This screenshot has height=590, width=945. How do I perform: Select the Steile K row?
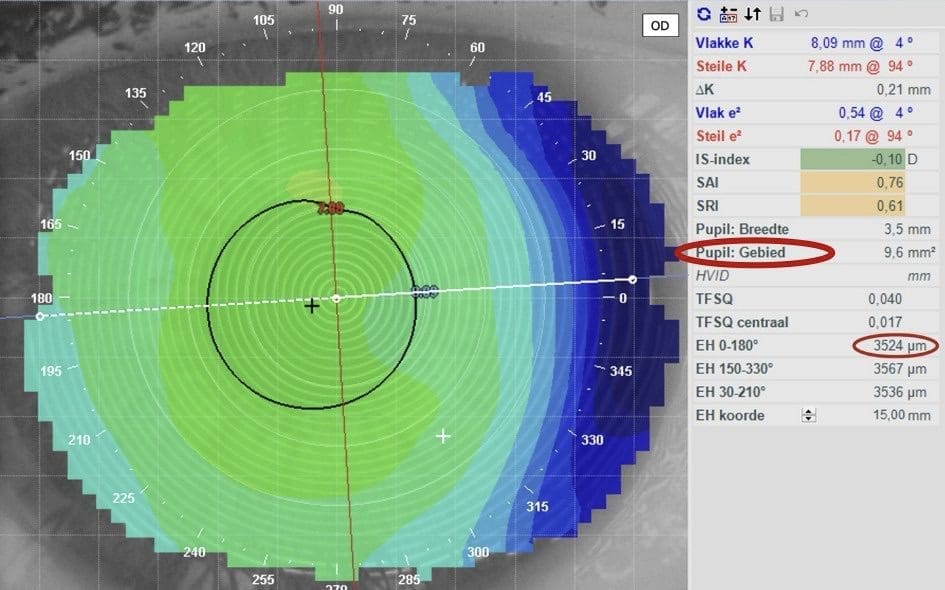point(816,67)
